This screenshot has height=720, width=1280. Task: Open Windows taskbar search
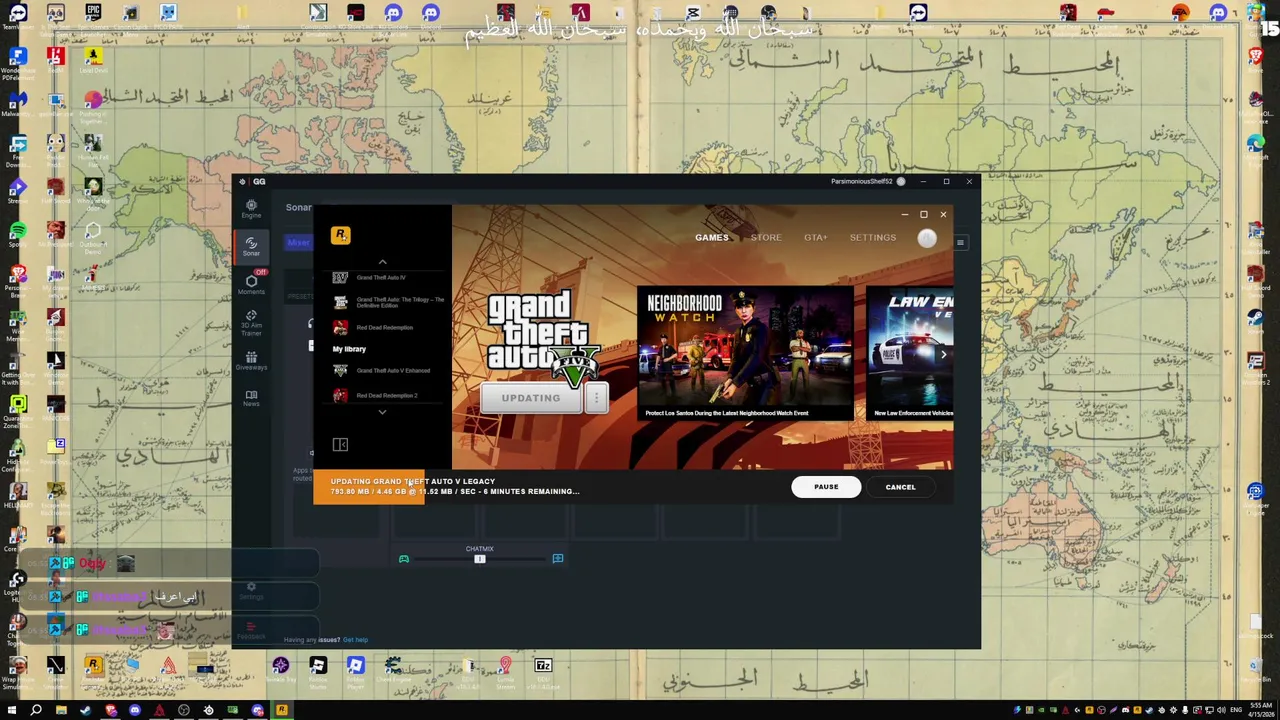[x=37, y=710]
